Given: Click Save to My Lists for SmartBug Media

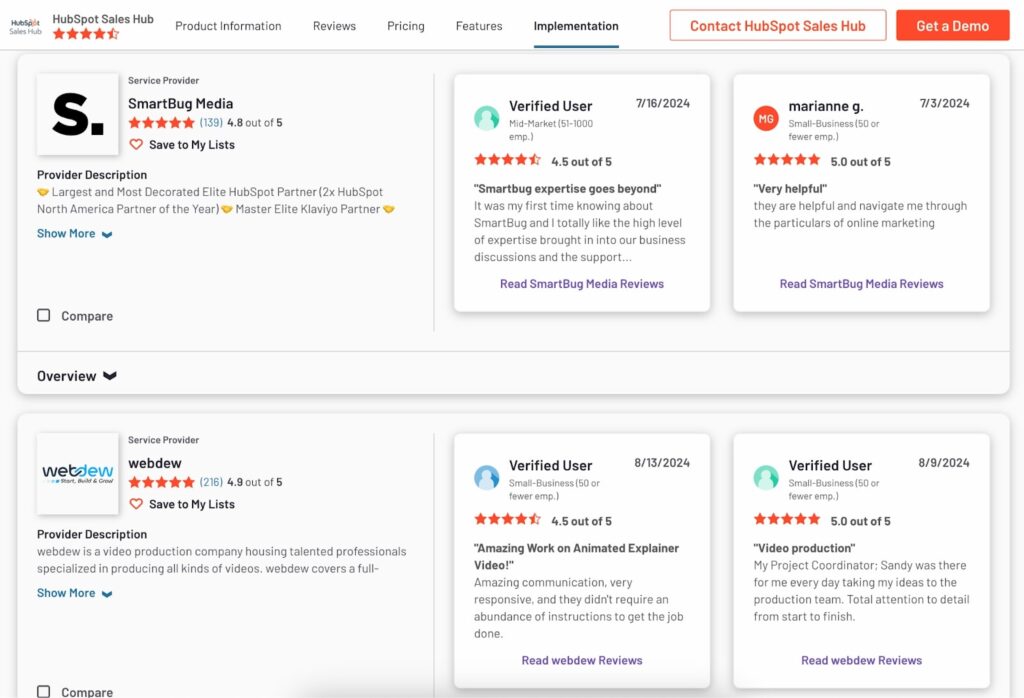Looking at the screenshot, I should point(191,145).
